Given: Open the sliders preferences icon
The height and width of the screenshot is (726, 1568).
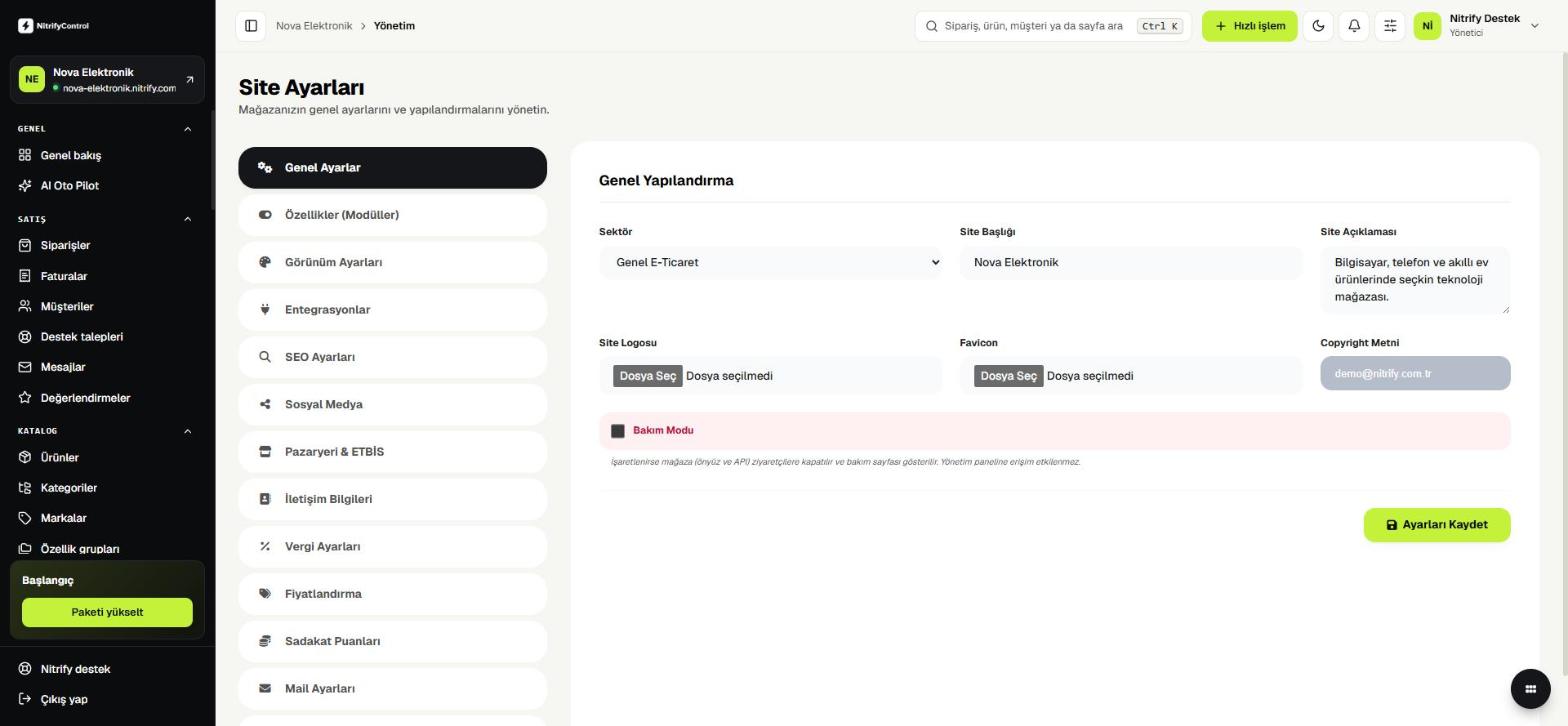Looking at the screenshot, I should 1390,26.
